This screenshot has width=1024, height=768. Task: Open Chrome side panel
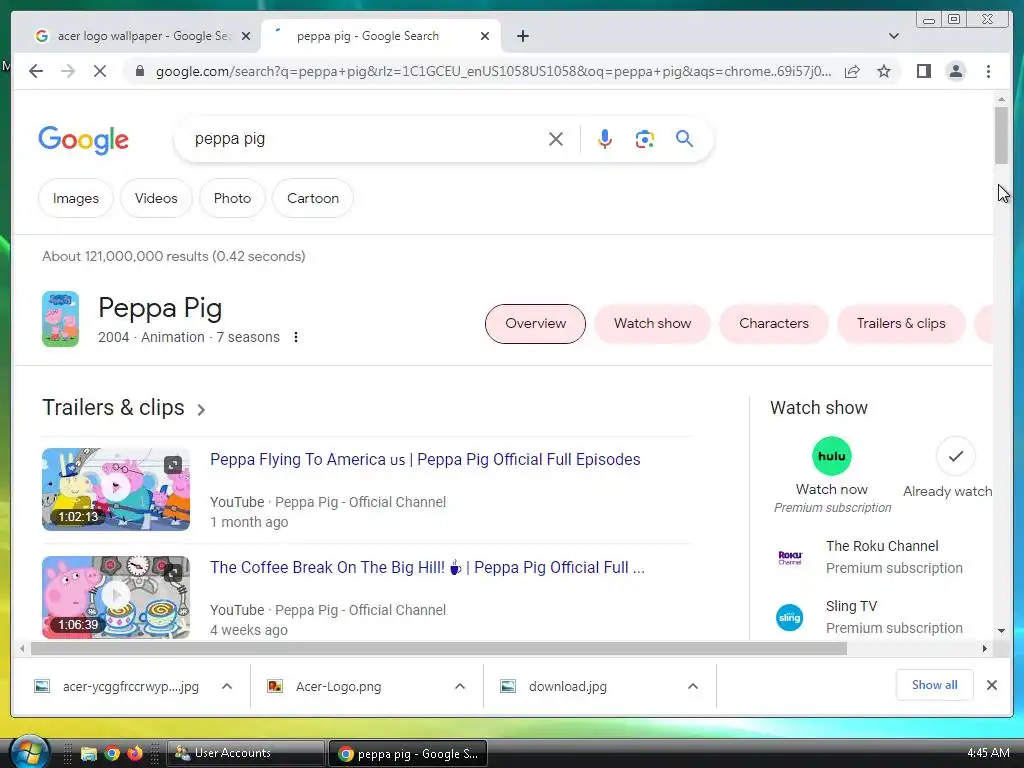coord(923,71)
